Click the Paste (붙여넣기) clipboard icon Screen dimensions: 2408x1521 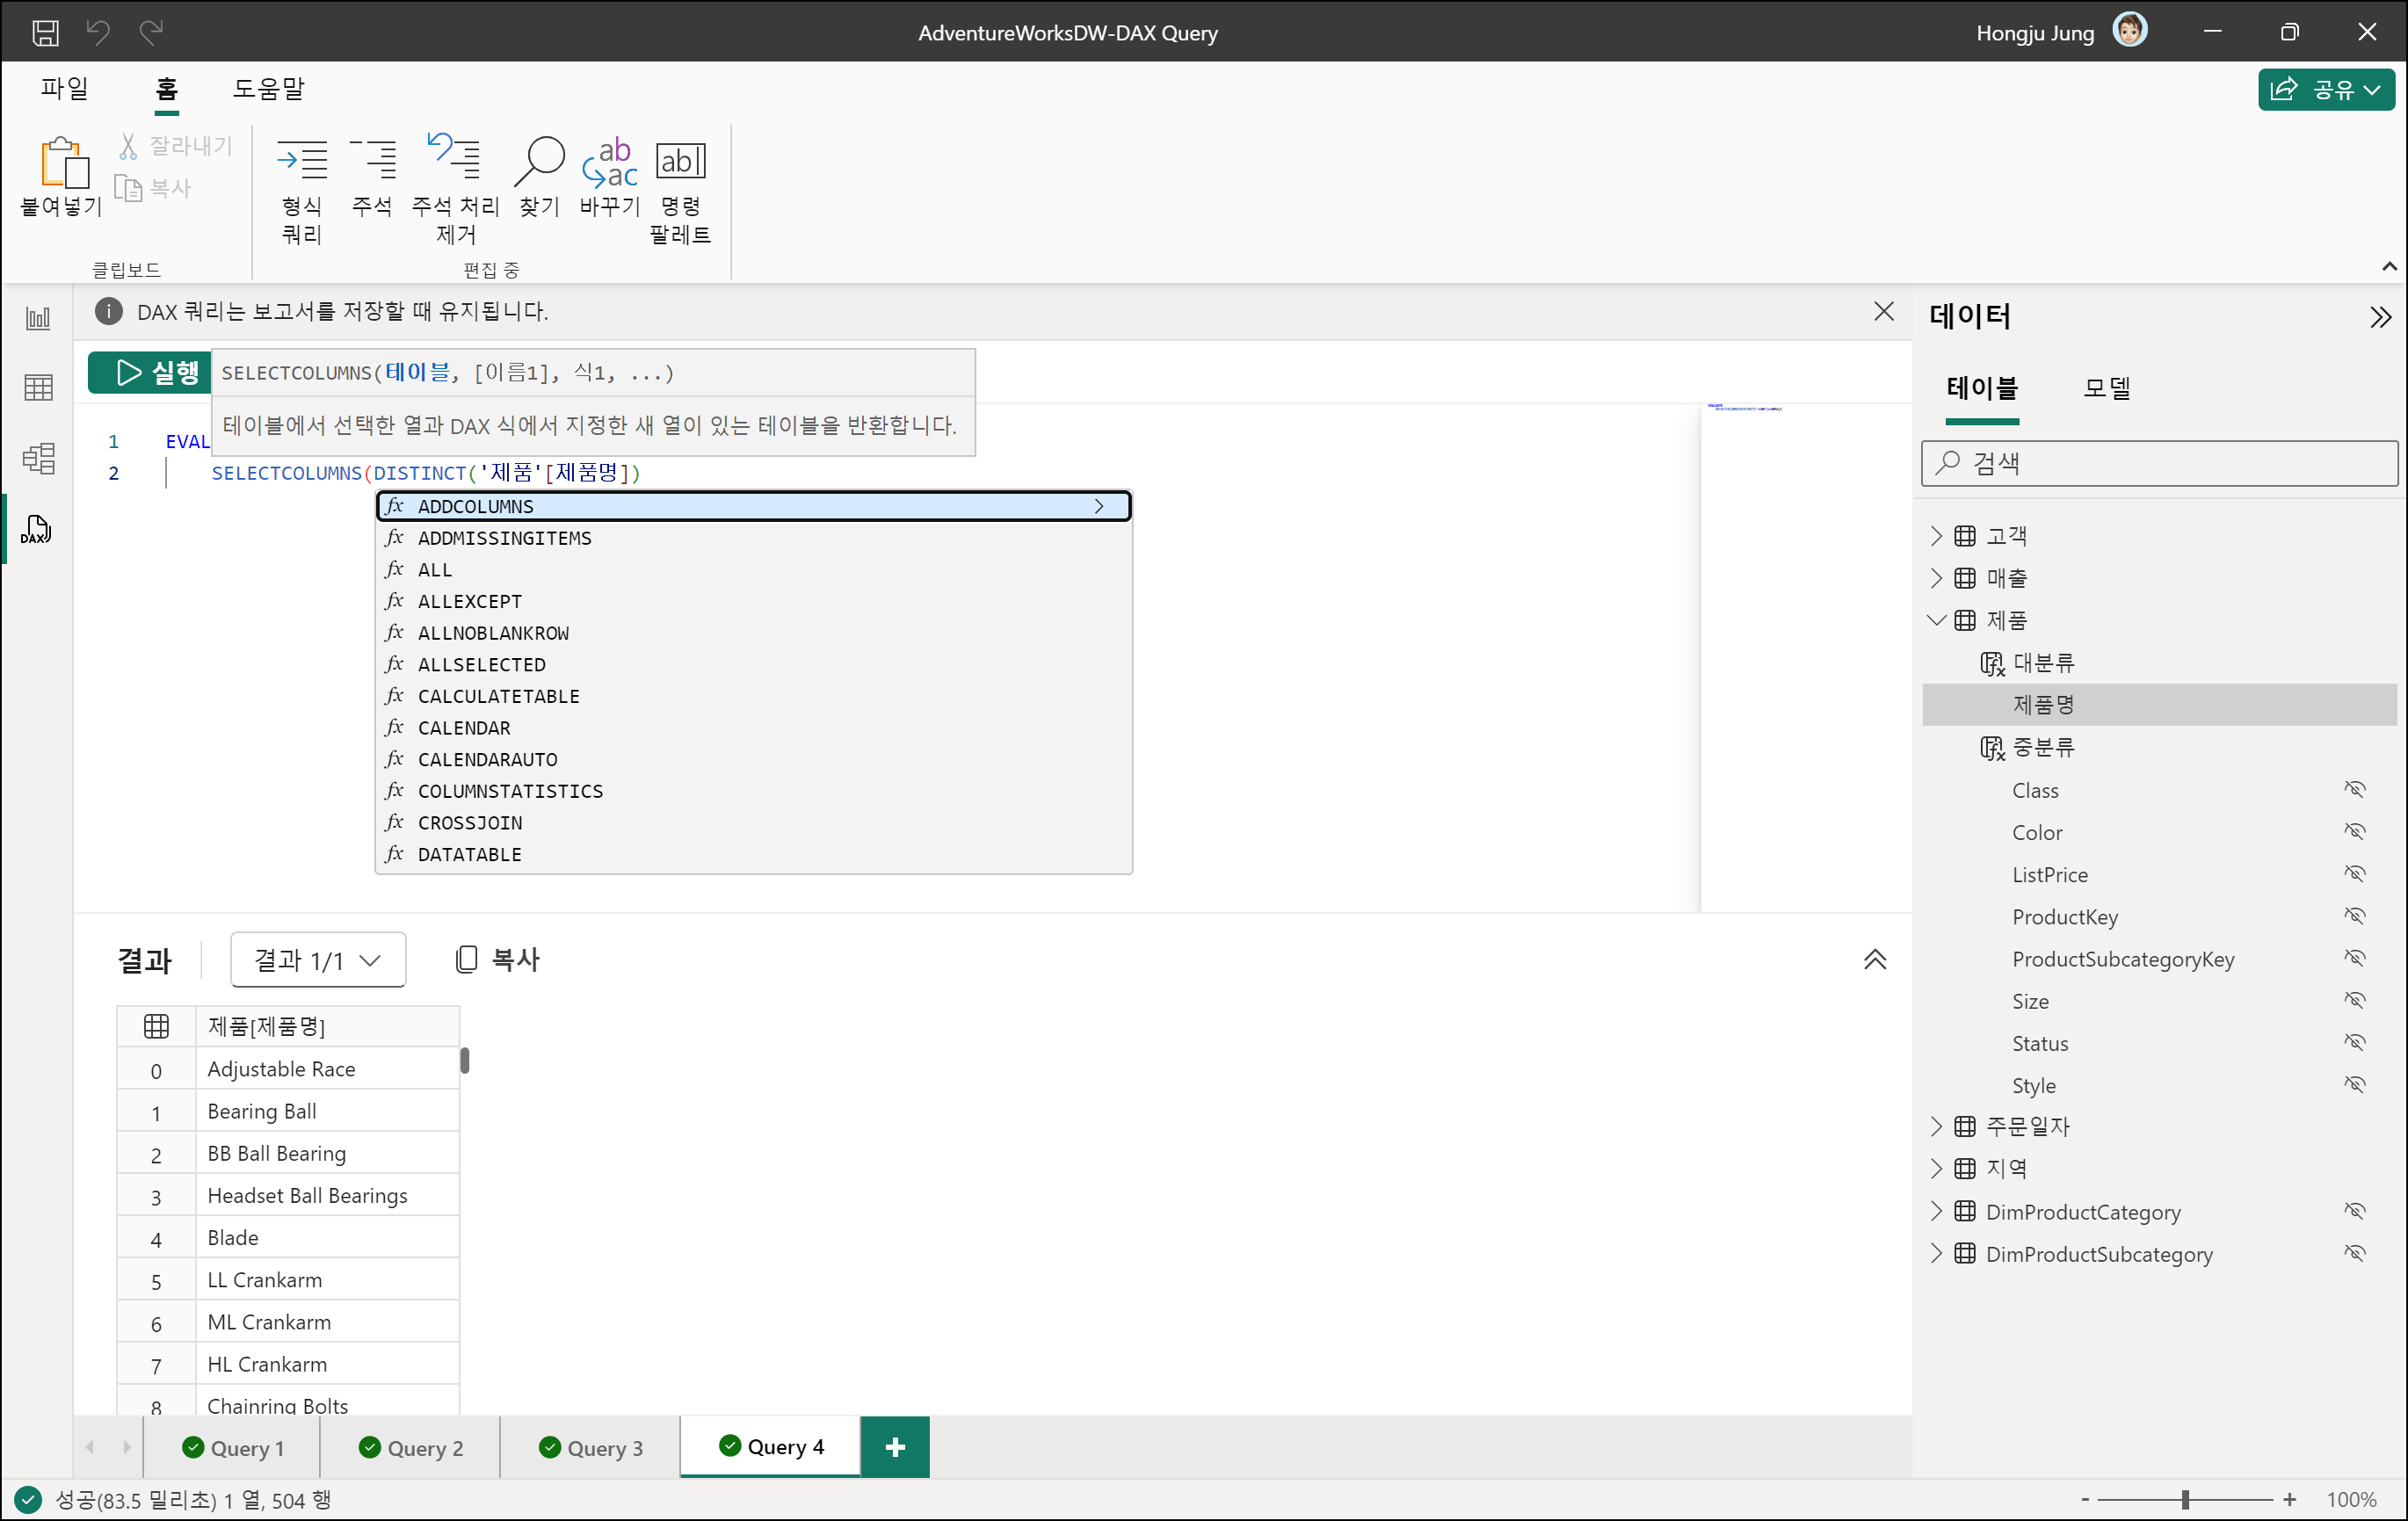pos(62,163)
